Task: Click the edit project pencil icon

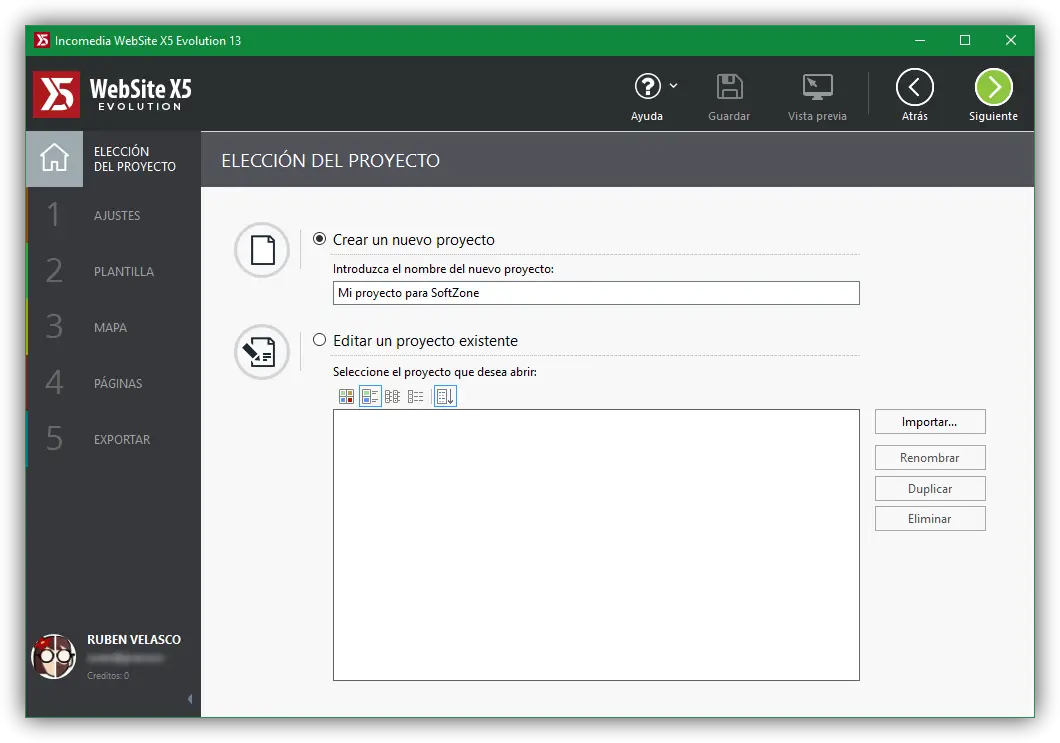Action: point(262,352)
